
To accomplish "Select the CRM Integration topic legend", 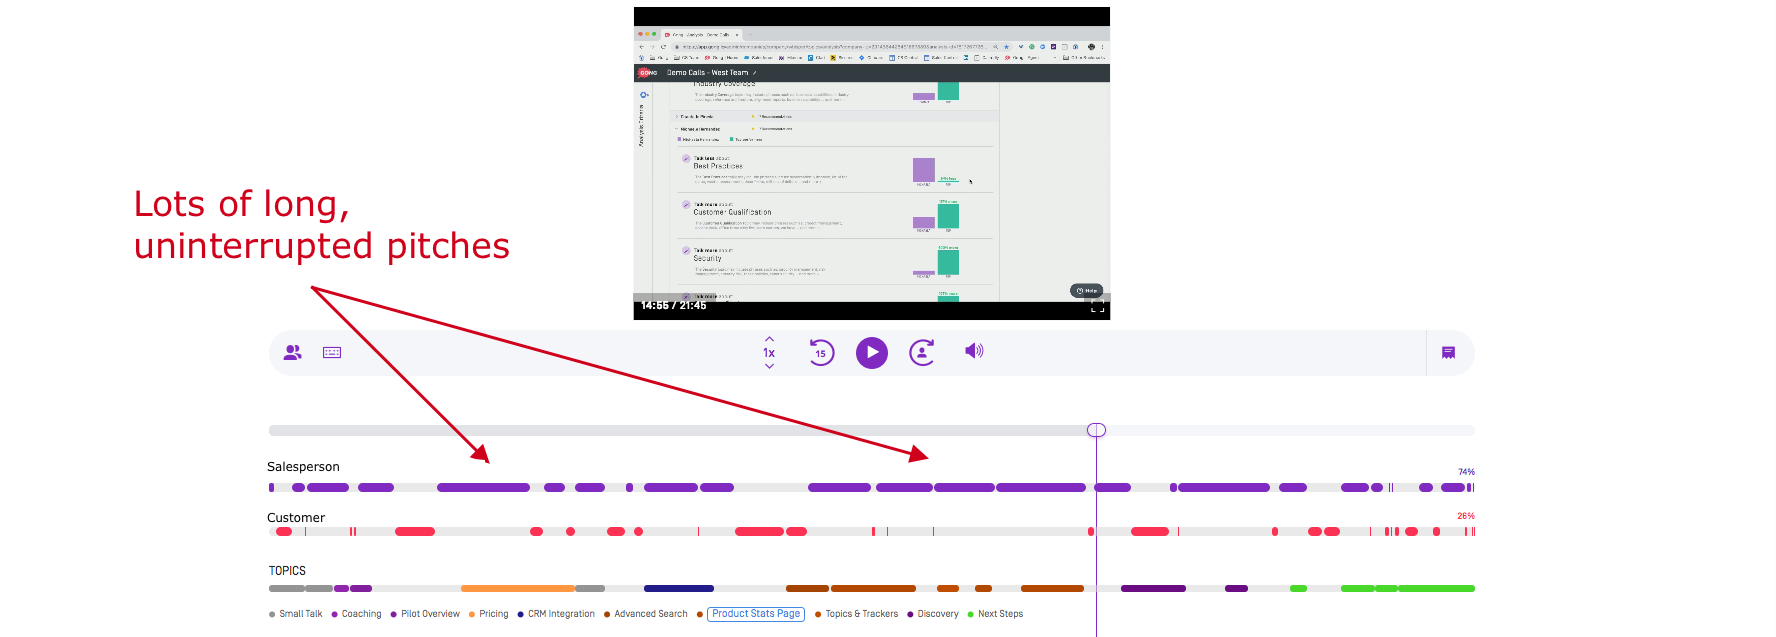I will [x=556, y=614].
